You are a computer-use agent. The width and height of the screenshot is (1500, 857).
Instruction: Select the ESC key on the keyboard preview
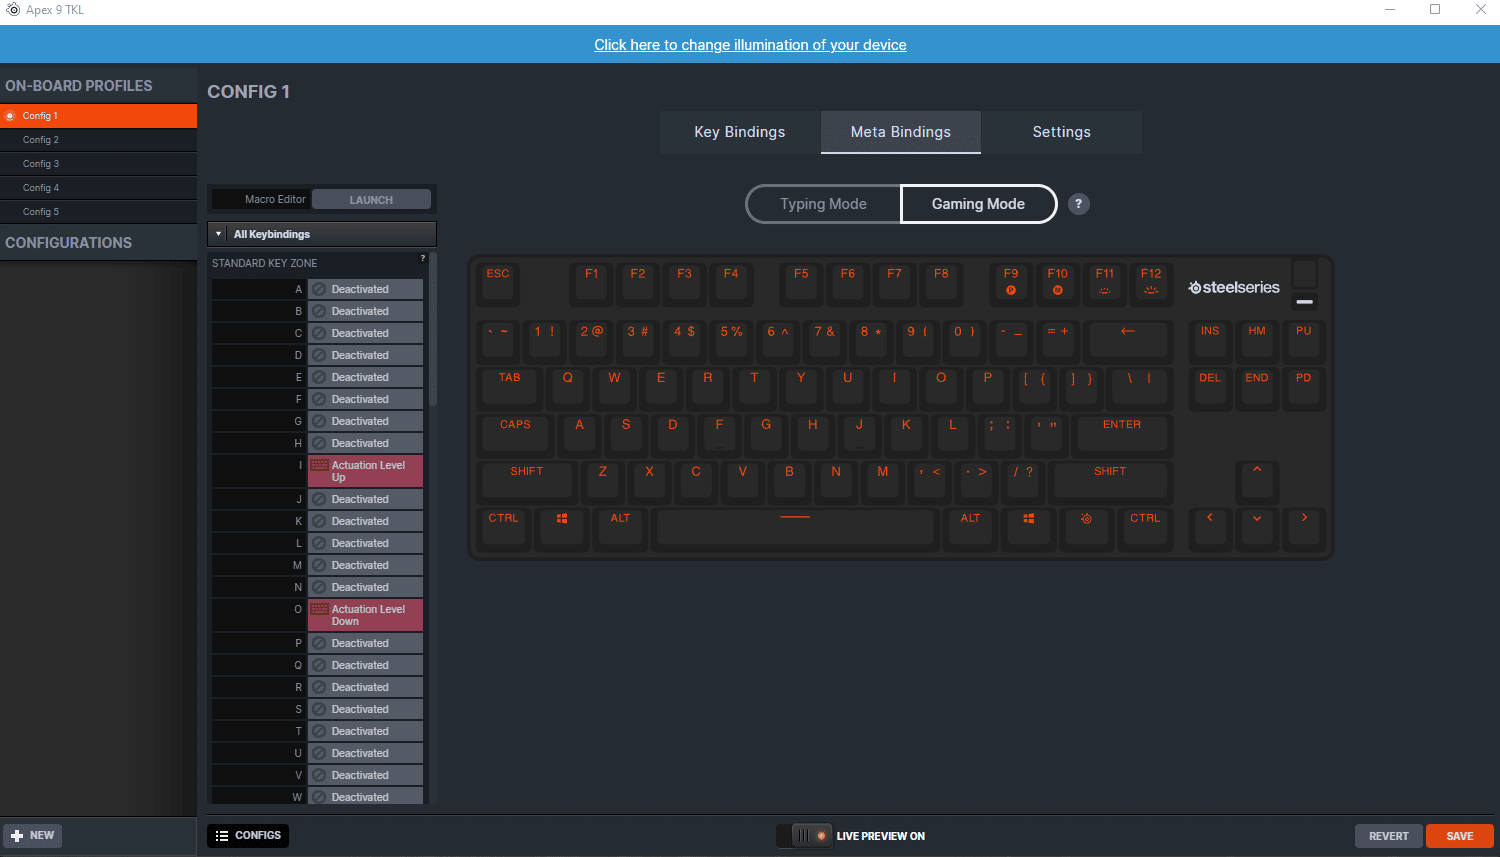[x=498, y=283]
